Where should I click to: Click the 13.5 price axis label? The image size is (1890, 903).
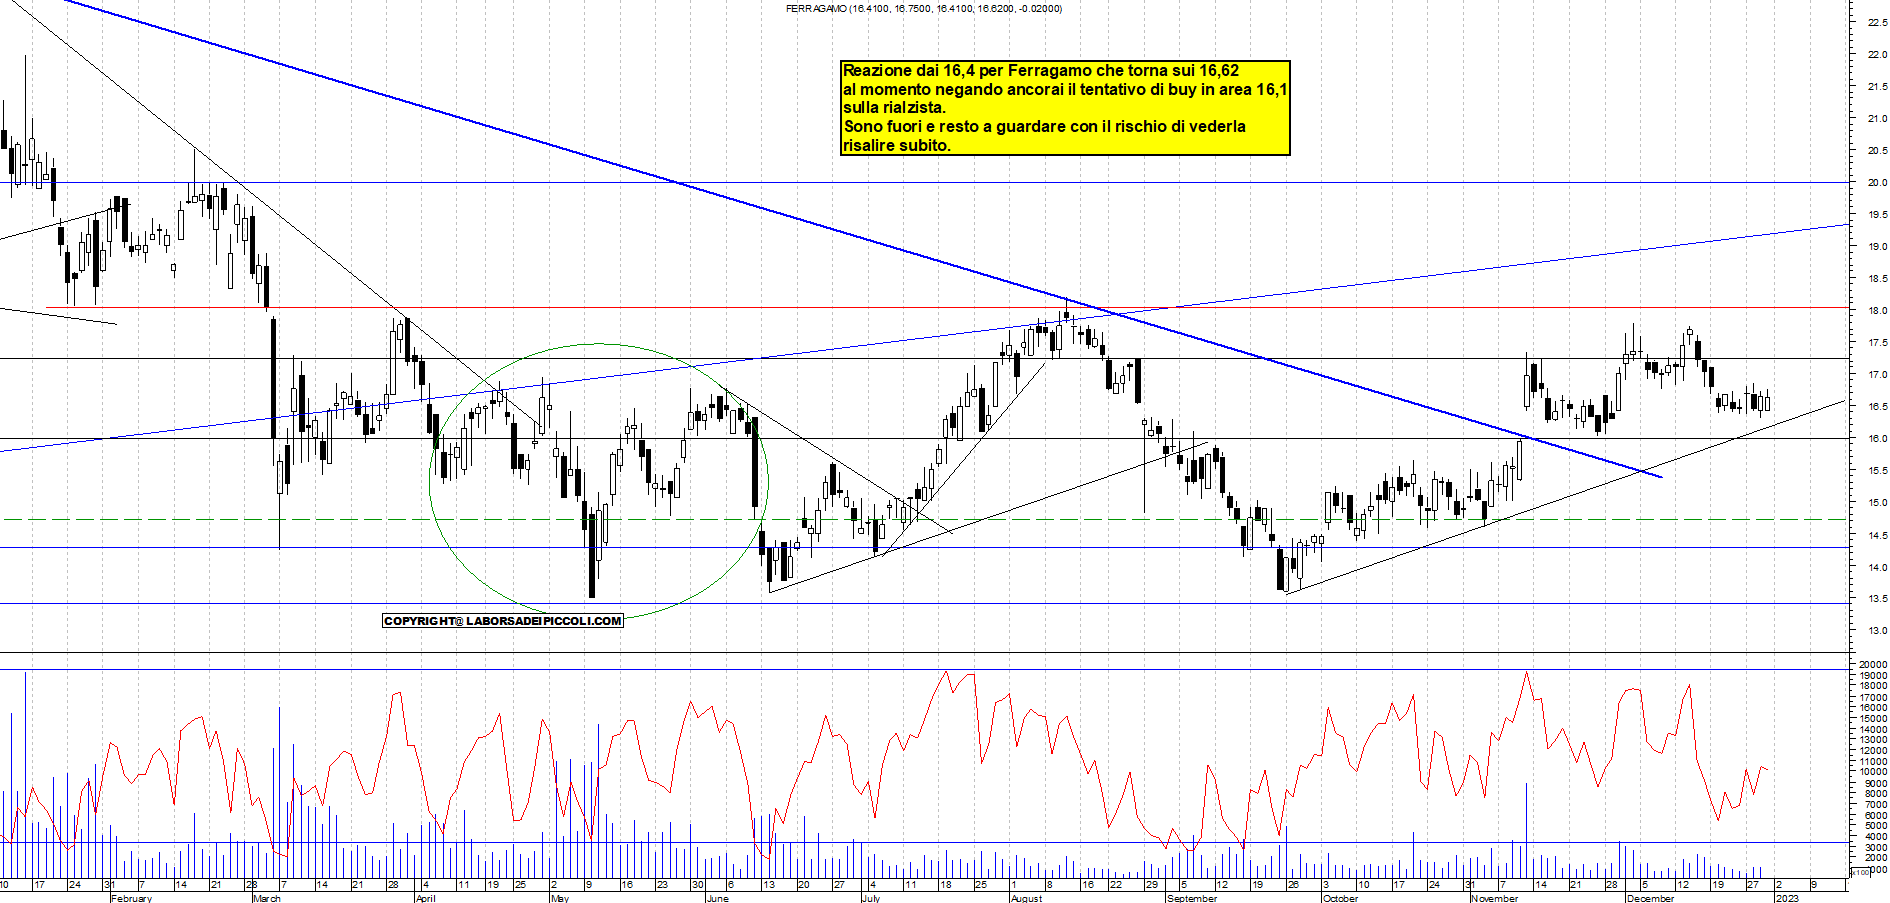[x=1877, y=600]
